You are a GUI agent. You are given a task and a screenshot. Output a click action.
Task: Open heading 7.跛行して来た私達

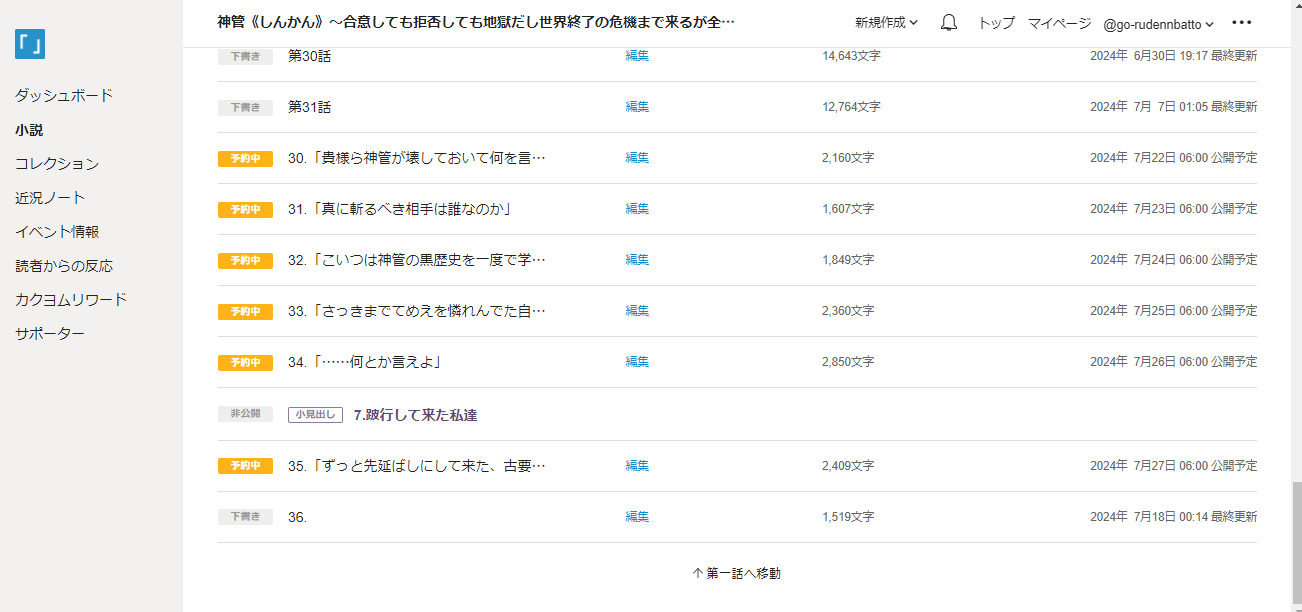click(415, 415)
